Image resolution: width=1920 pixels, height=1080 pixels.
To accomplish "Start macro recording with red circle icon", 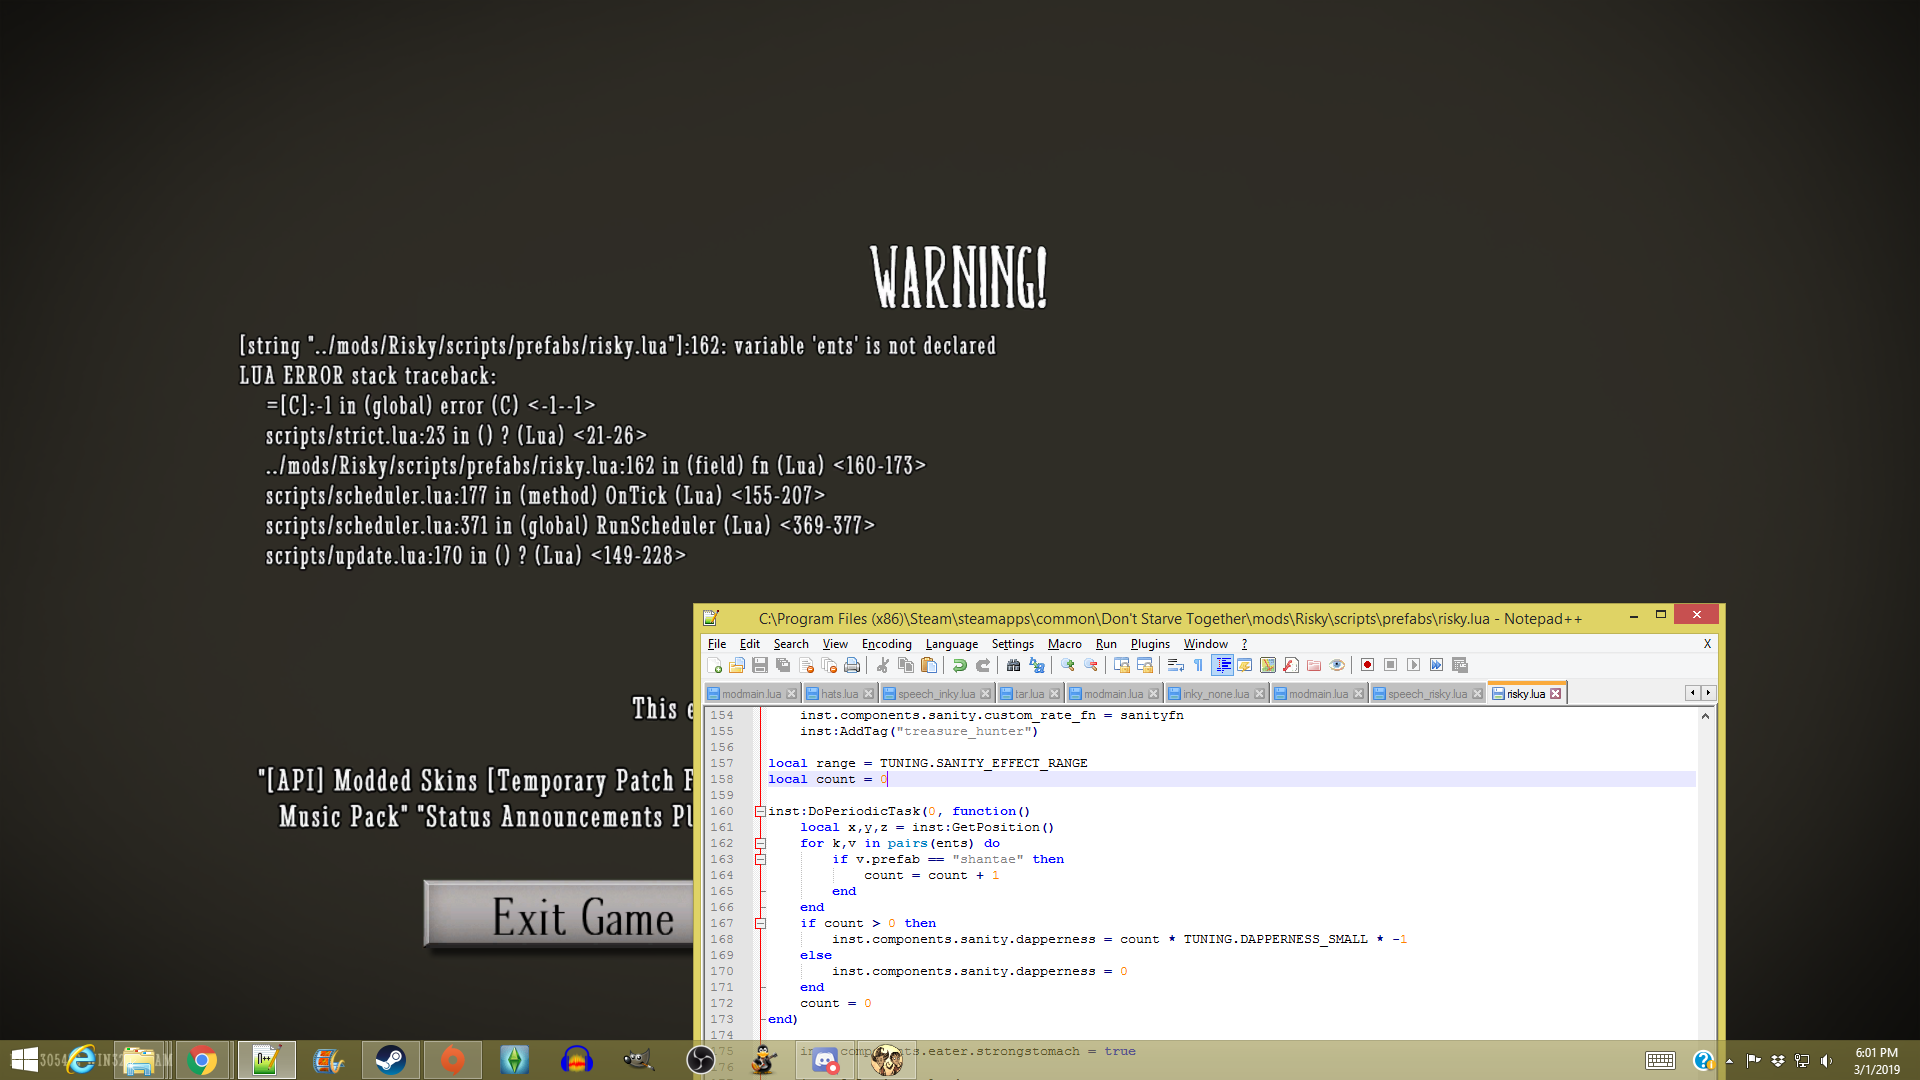I will [x=1367, y=665].
